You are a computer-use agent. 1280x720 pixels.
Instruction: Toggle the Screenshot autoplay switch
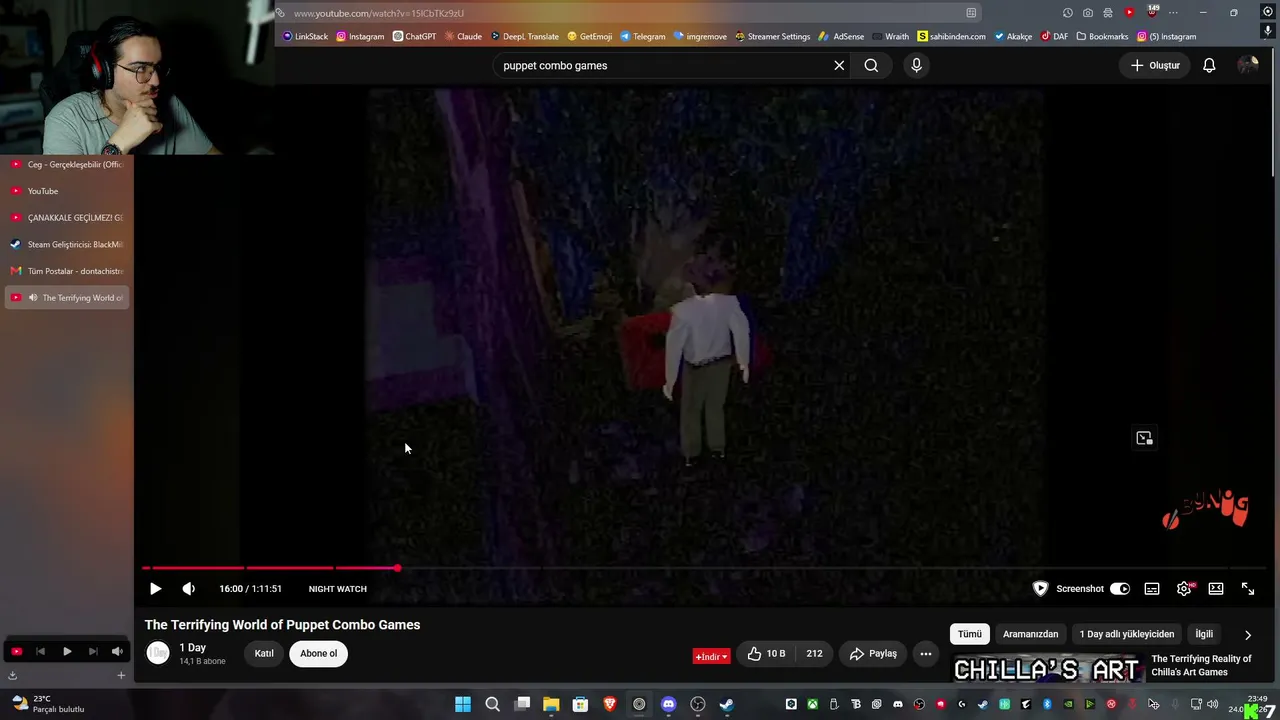pyautogui.click(x=1120, y=589)
